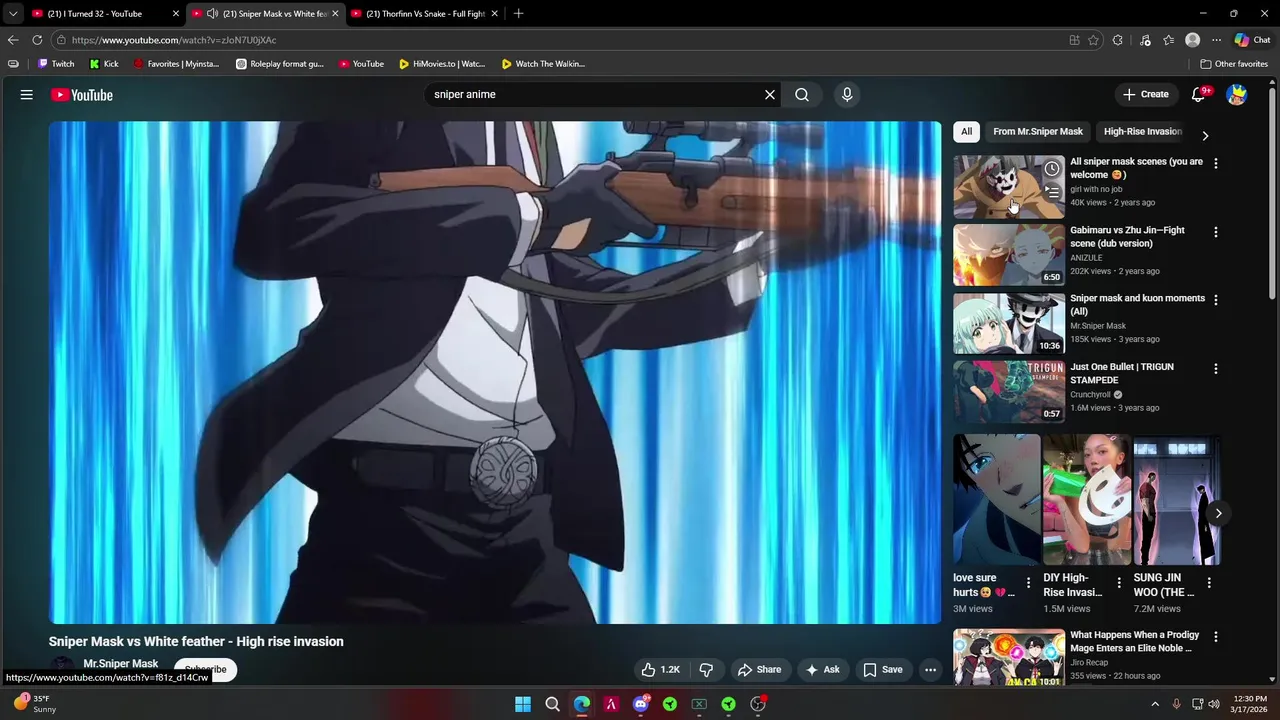This screenshot has height=720, width=1280.
Task: Add 'All sniper mask scenes' to queue
Action: (x=1052, y=191)
